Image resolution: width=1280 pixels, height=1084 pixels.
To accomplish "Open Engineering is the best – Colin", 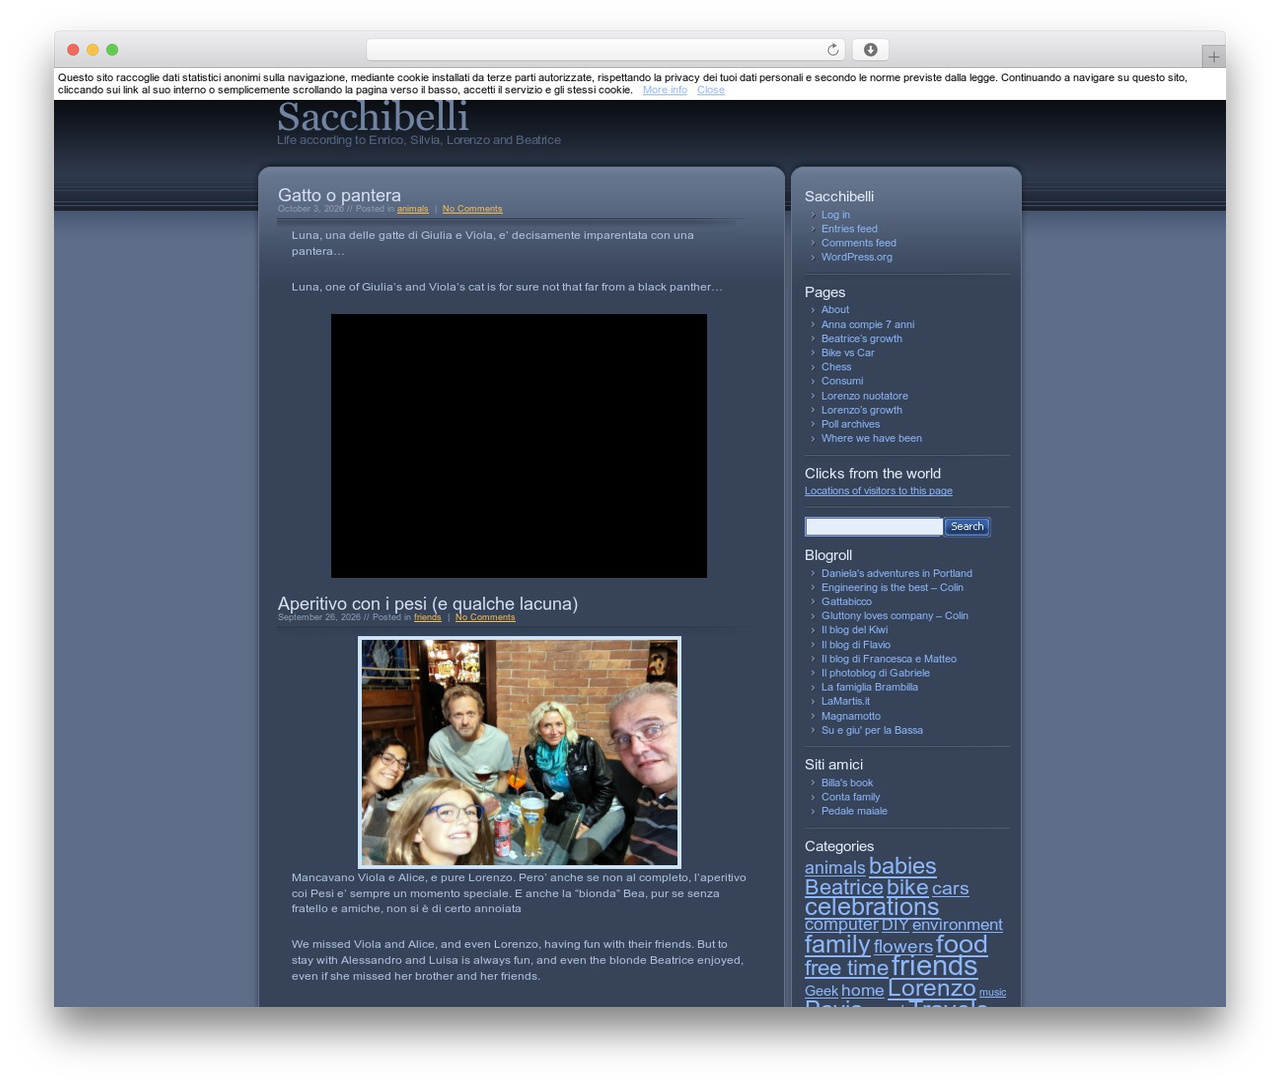I will click(x=892, y=588).
